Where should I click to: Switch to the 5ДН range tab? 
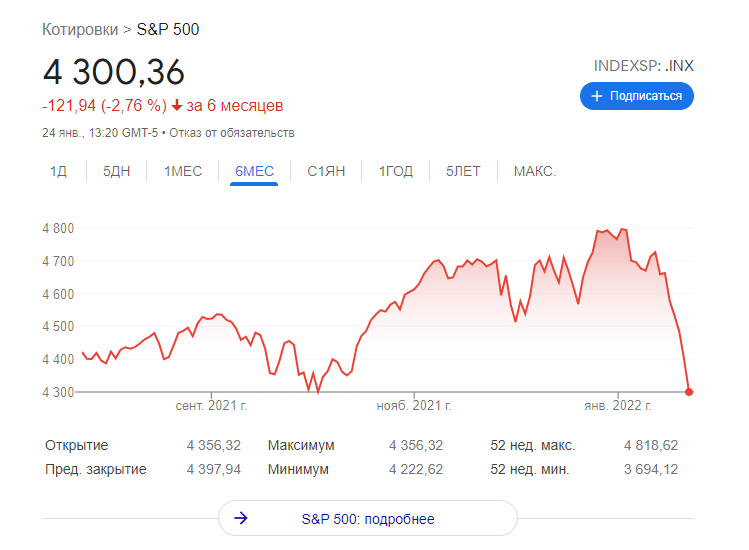116,172
